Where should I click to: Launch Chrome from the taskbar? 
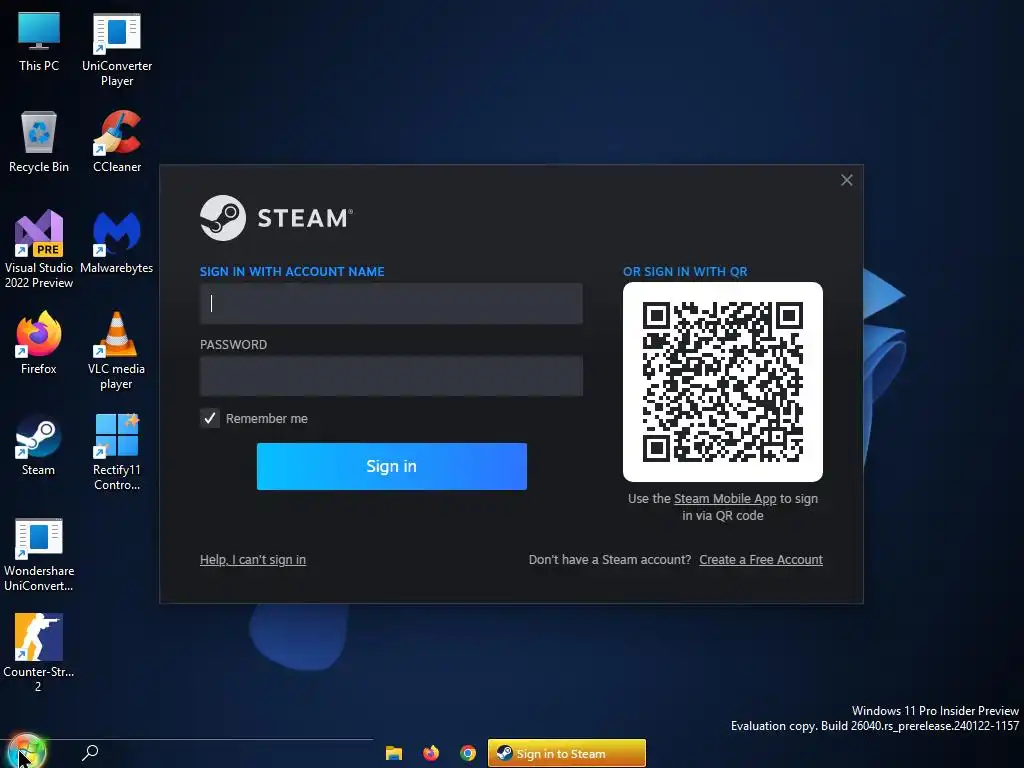click(x=468, y=753)
